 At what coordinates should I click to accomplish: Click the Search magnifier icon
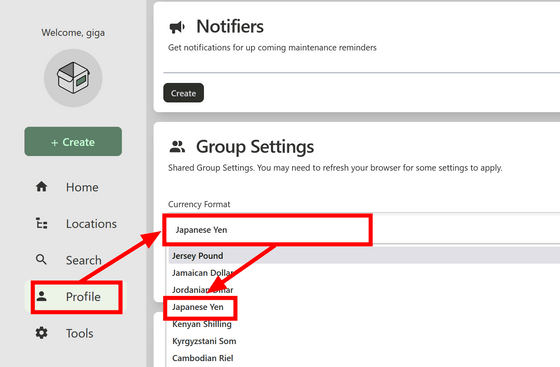[x=41, y=260]
